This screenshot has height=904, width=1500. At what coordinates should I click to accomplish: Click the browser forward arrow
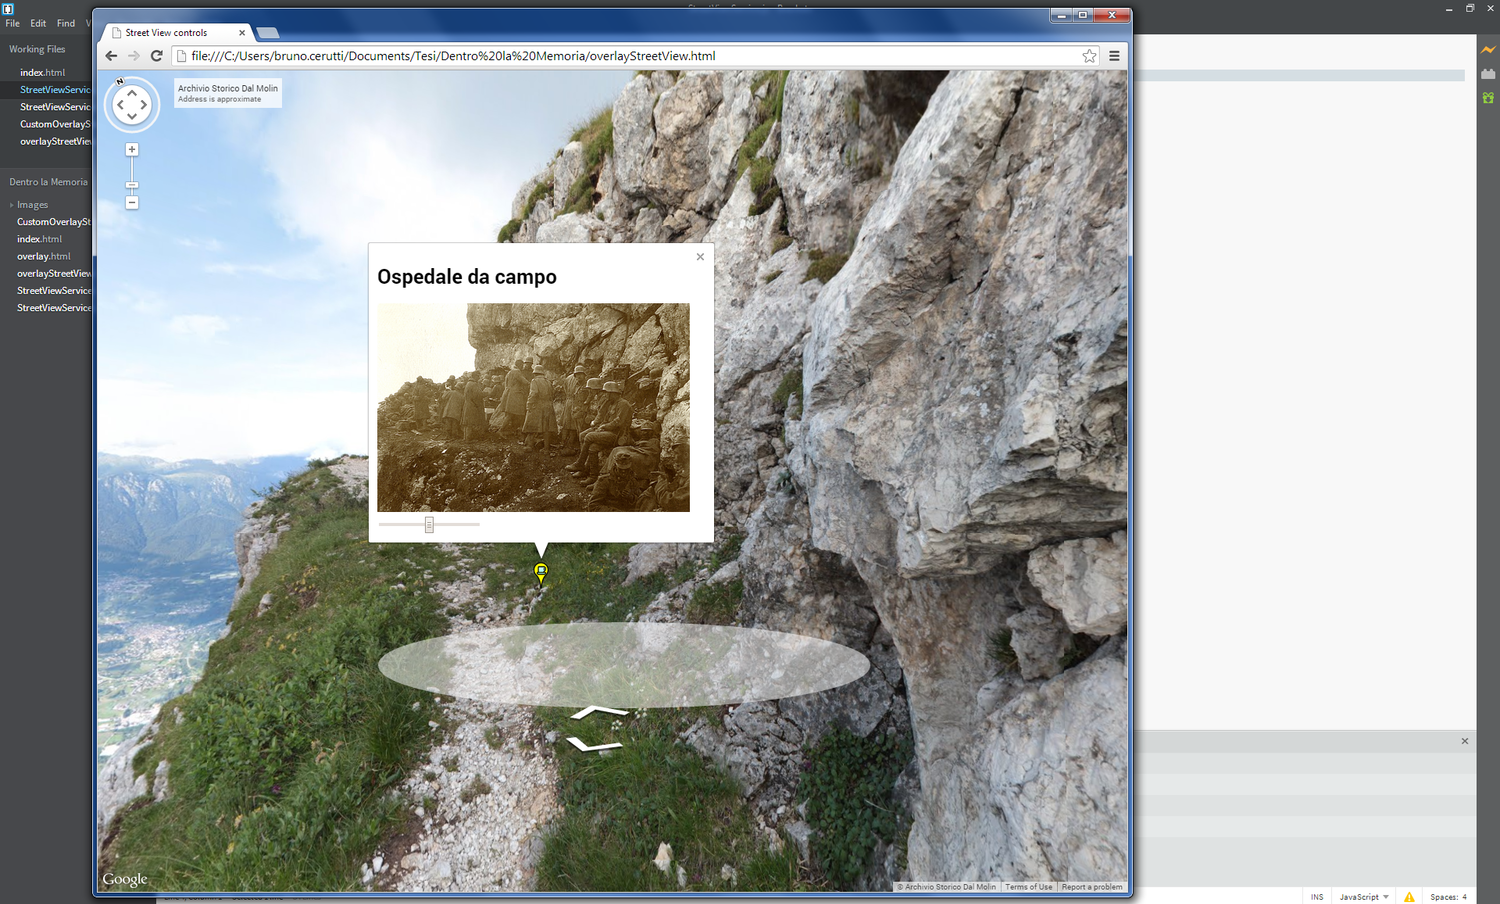coord(134,56)
